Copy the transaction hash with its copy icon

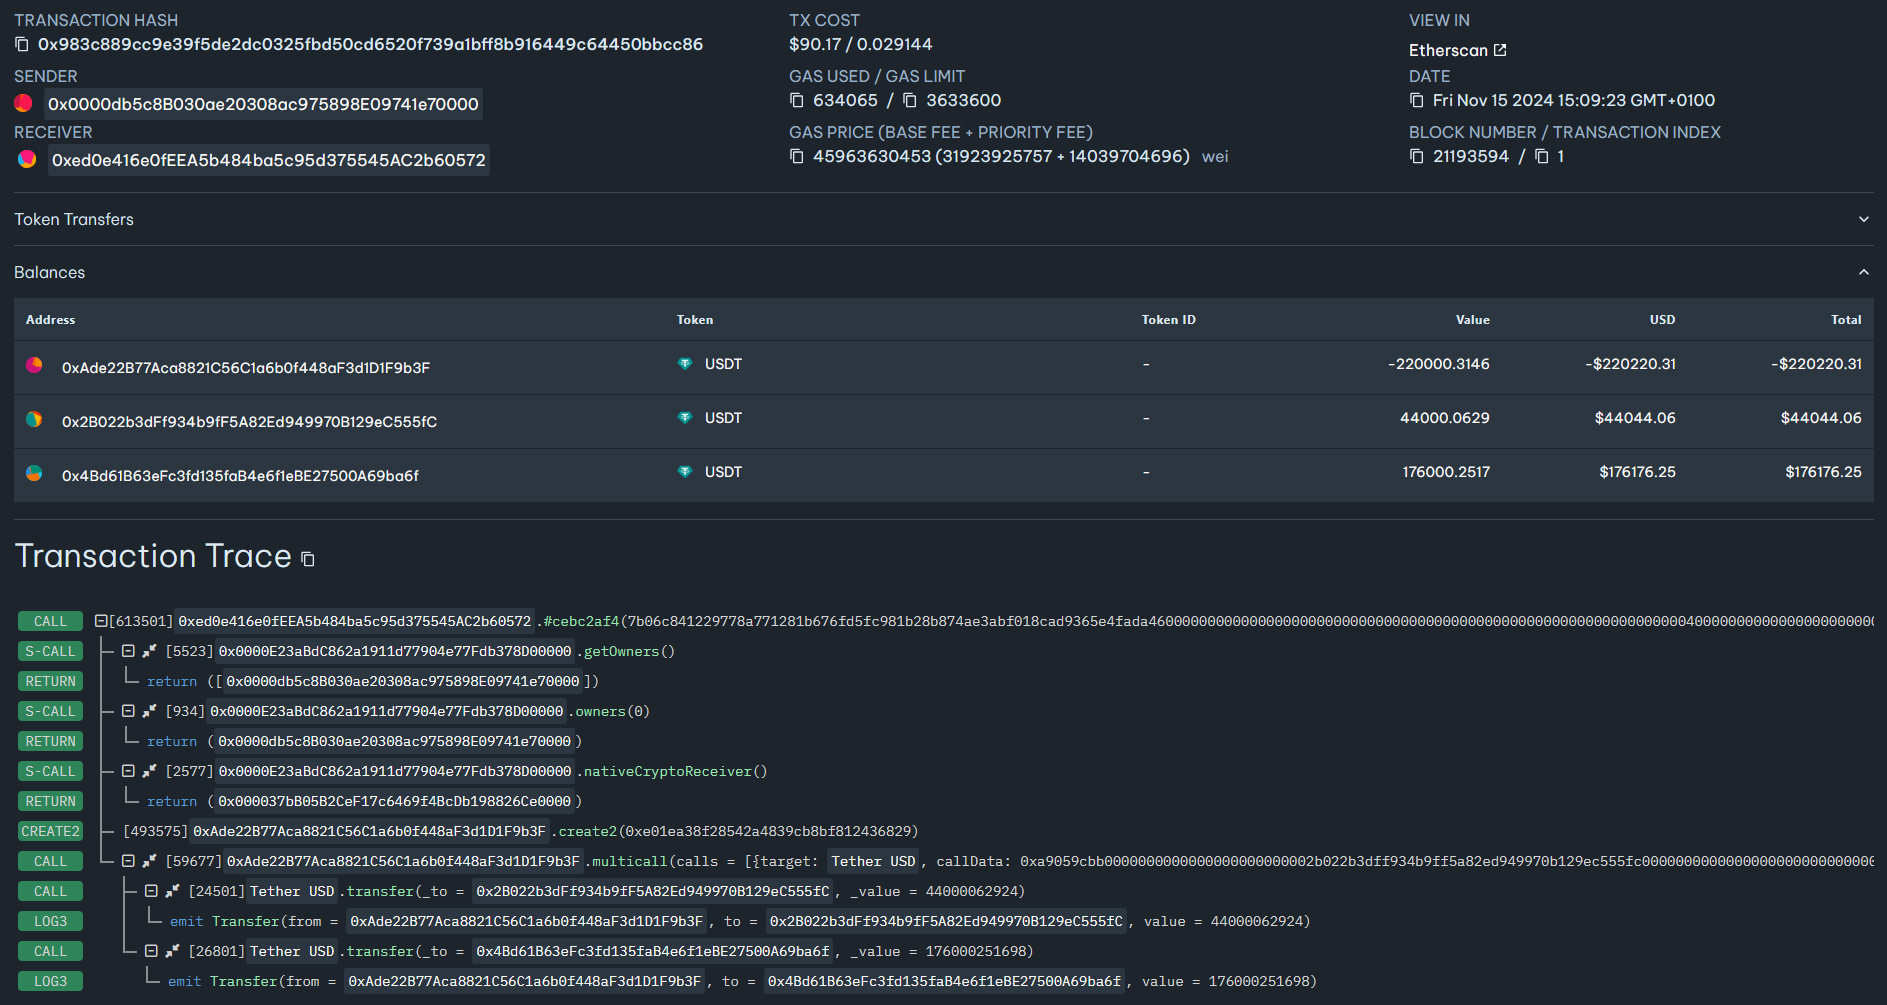(22, 44)
